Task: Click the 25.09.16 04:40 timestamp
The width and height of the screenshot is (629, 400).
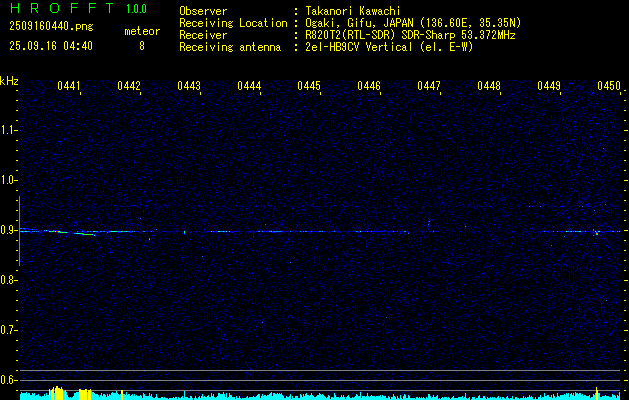Action: pyautogui.click(x=52, y=46)
